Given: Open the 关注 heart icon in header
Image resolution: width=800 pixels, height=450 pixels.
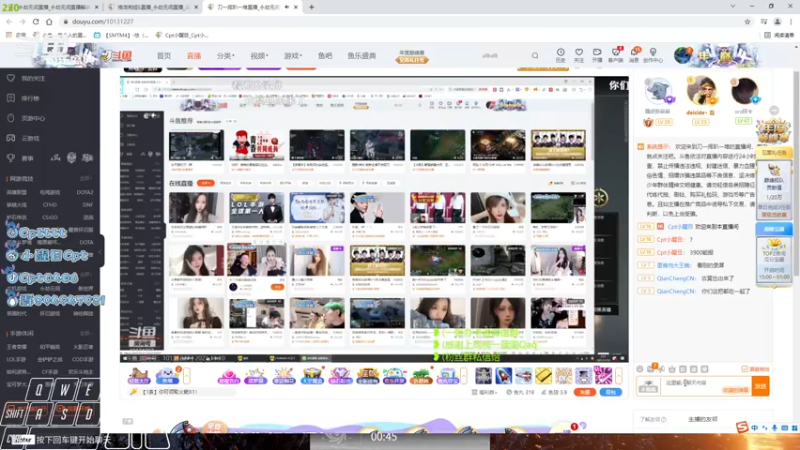Looking at the screenshot, I should (579, 55).
